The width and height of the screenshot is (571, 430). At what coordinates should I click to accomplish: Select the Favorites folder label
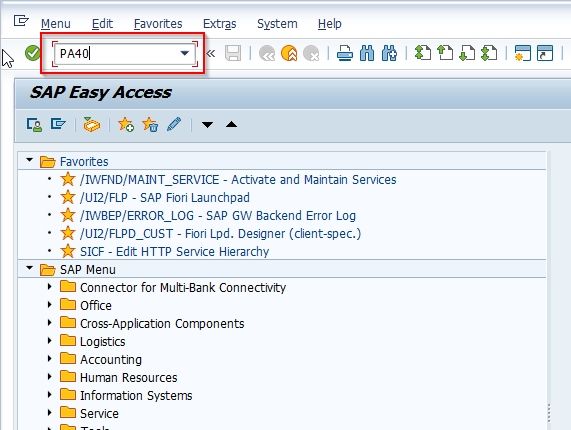point(84,162)
